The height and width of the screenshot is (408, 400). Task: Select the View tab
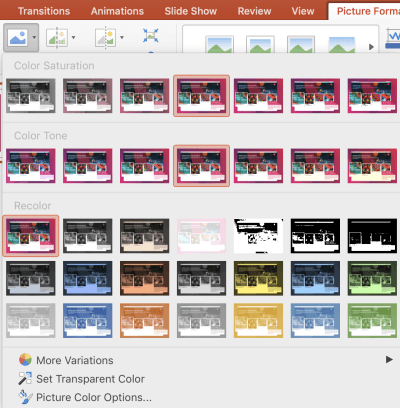pyautogui.click(x=303, y=11)
